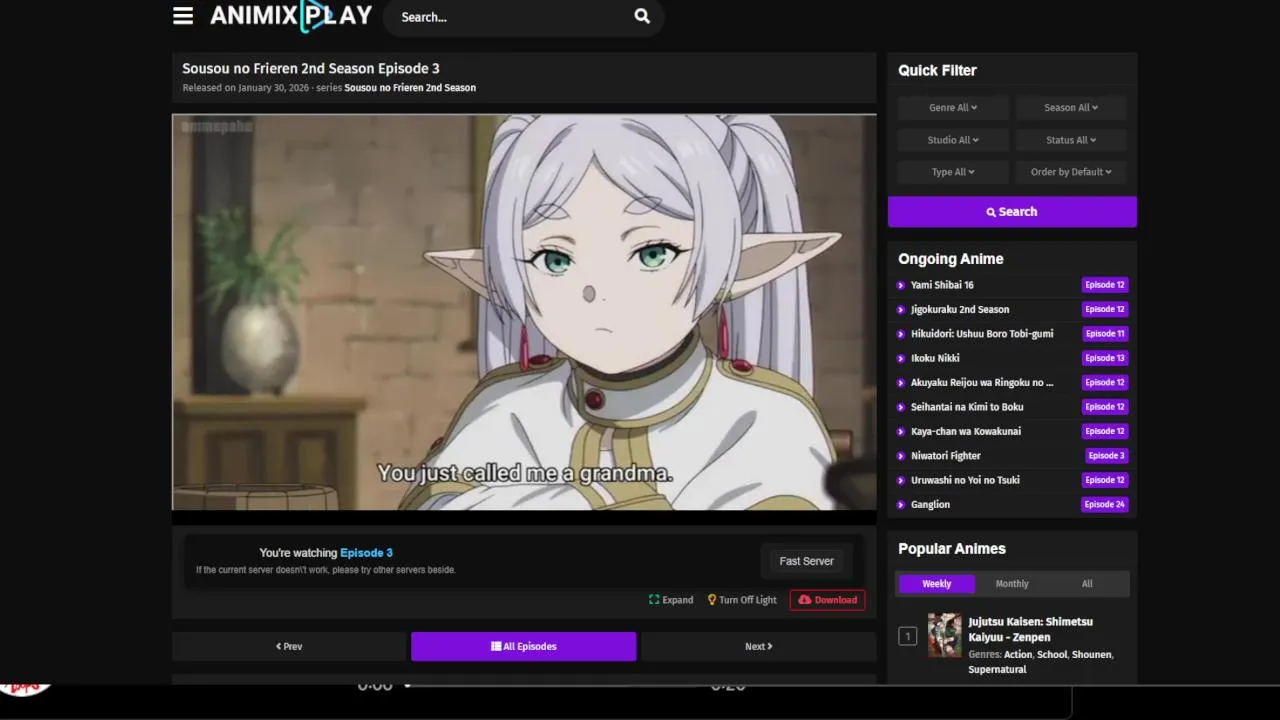The image size is (1280, 720).
Task: Click Ikoku Nikki Episode 13 badge
Action: (x=1105, y=358)
